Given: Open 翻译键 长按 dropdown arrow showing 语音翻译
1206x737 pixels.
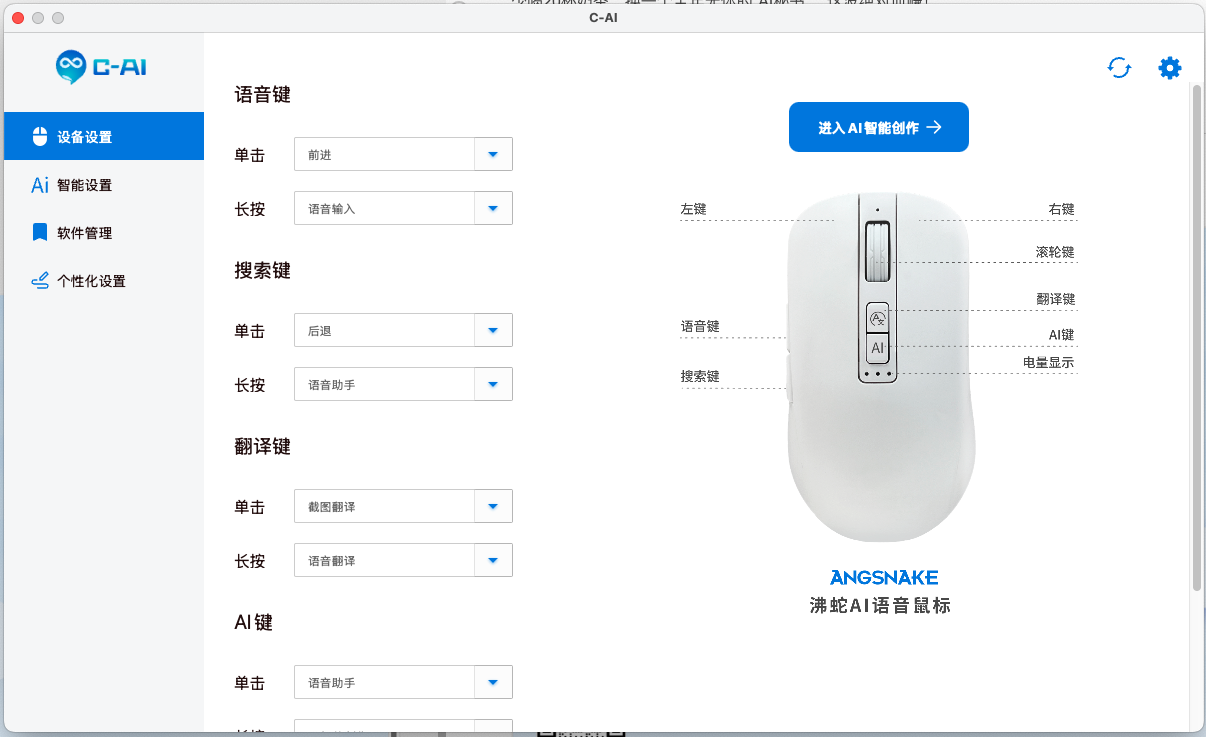Looking at the screenshot, I should pos(493,561).
